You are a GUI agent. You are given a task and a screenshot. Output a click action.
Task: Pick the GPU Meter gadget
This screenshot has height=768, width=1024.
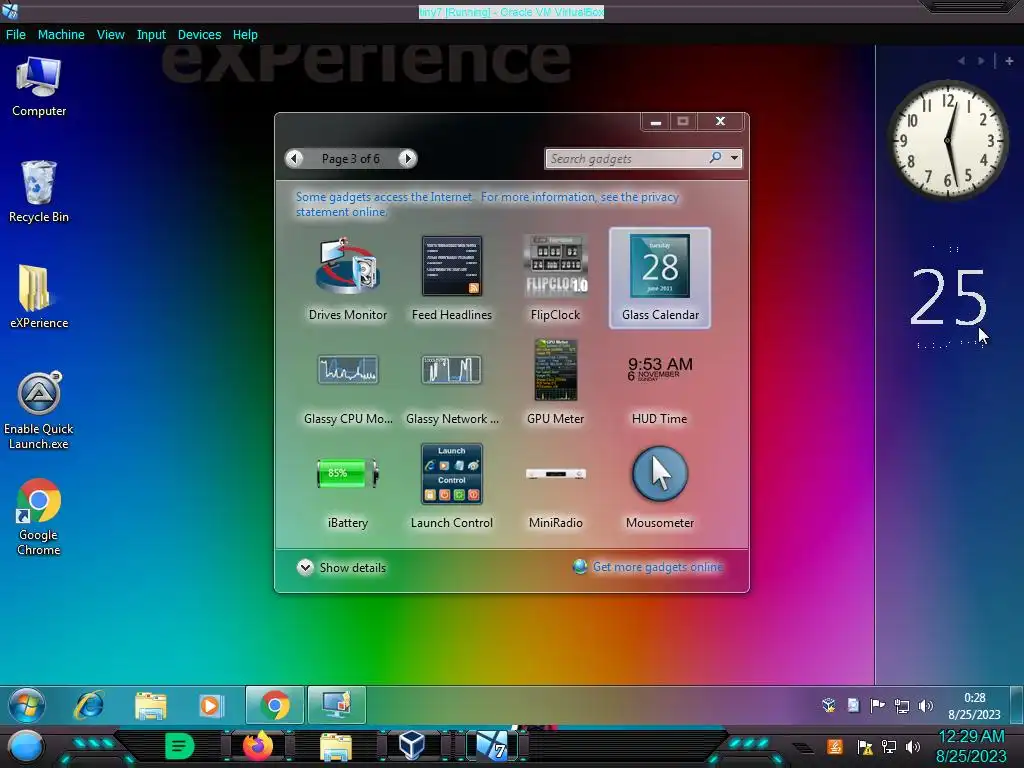555,383
